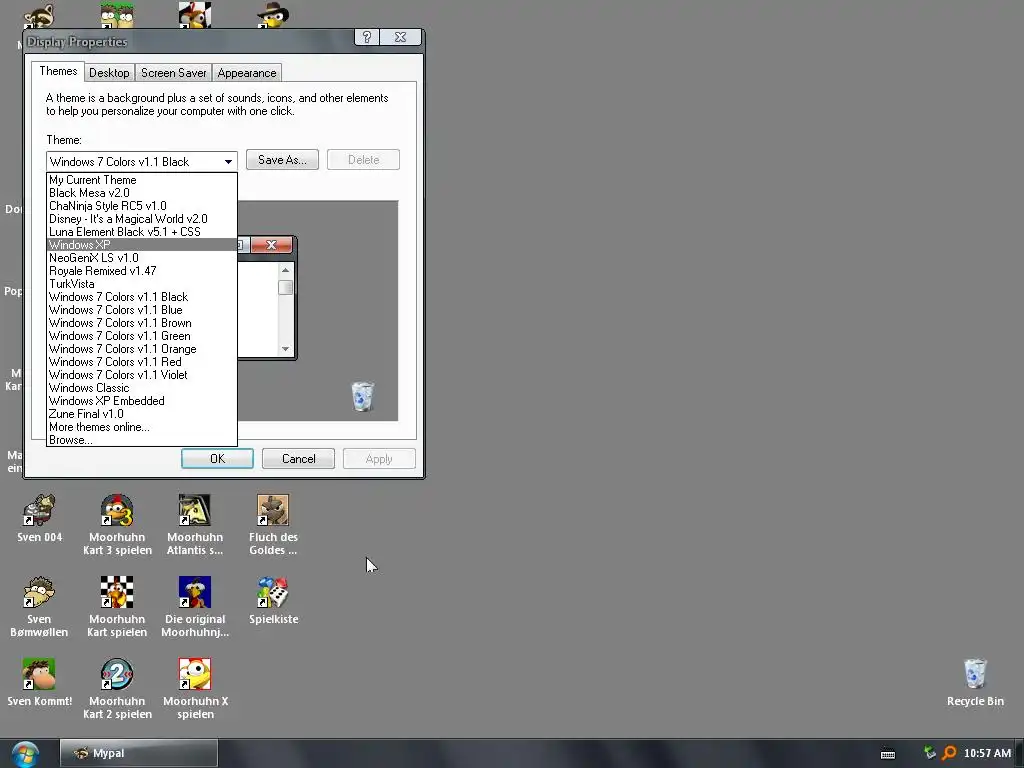Choose the highlighted Windows XP theme

(x=142, y=245)
